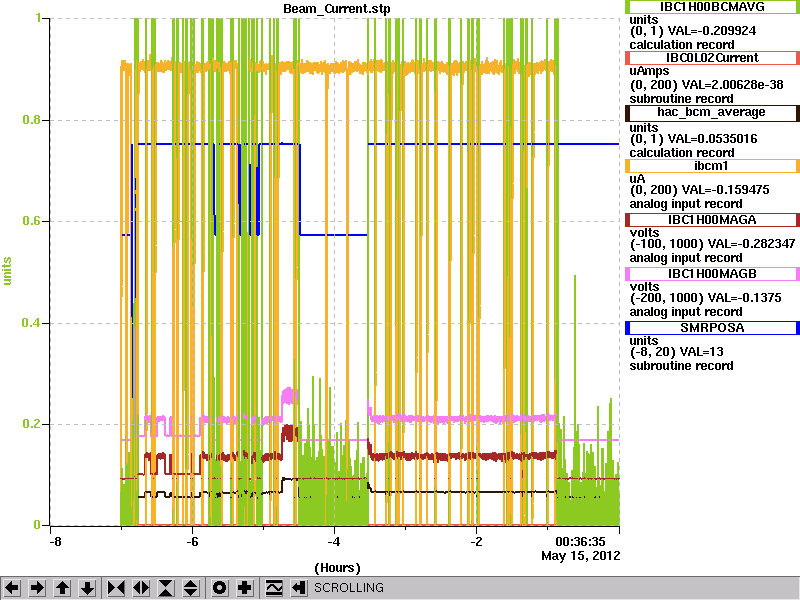
Task: Click the uA unit under ibcm1
Action: point(637,179)
